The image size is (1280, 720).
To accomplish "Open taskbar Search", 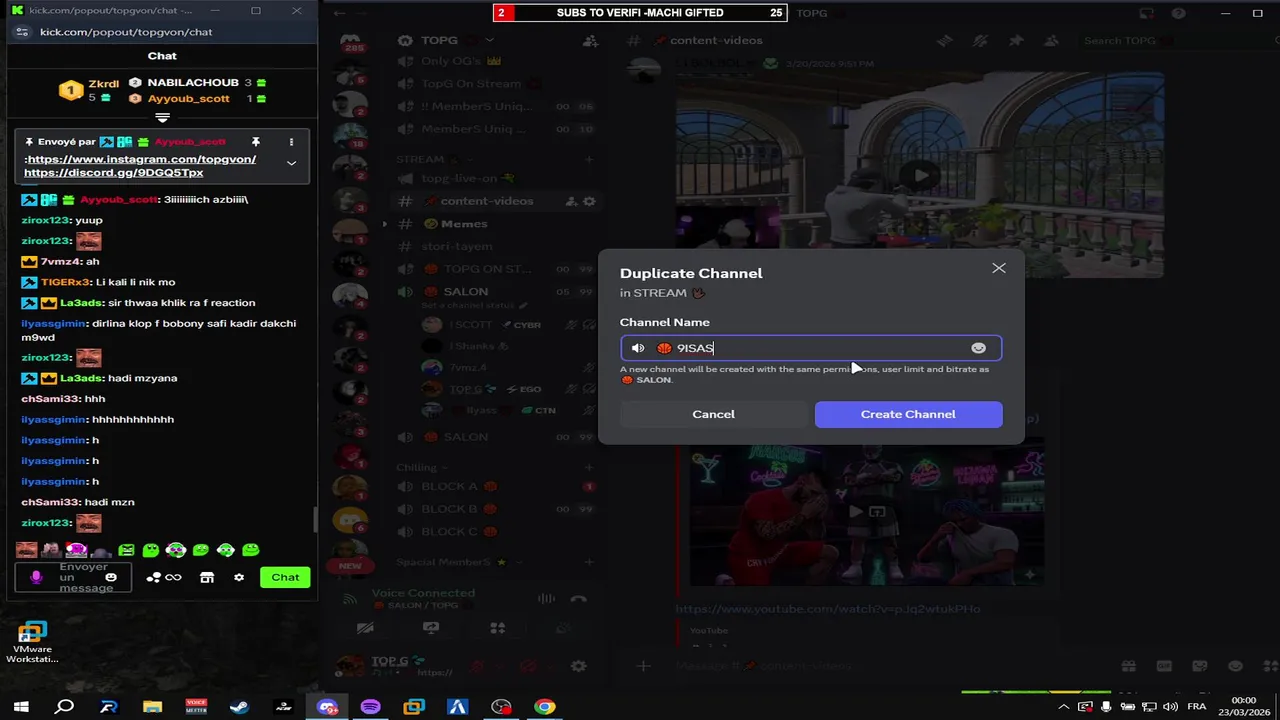I will point(64,707).
